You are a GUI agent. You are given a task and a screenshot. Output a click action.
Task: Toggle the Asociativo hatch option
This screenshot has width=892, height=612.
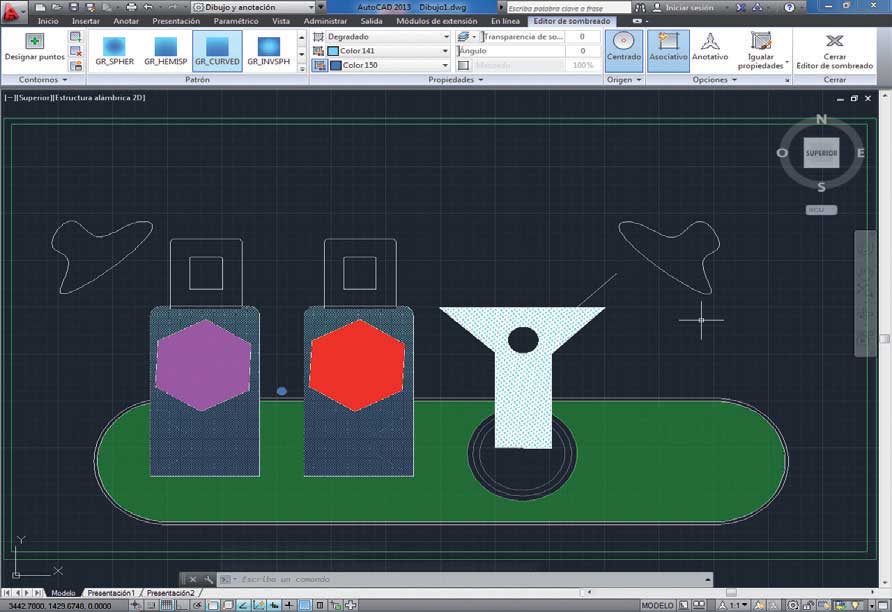click(x=668, y=46)
